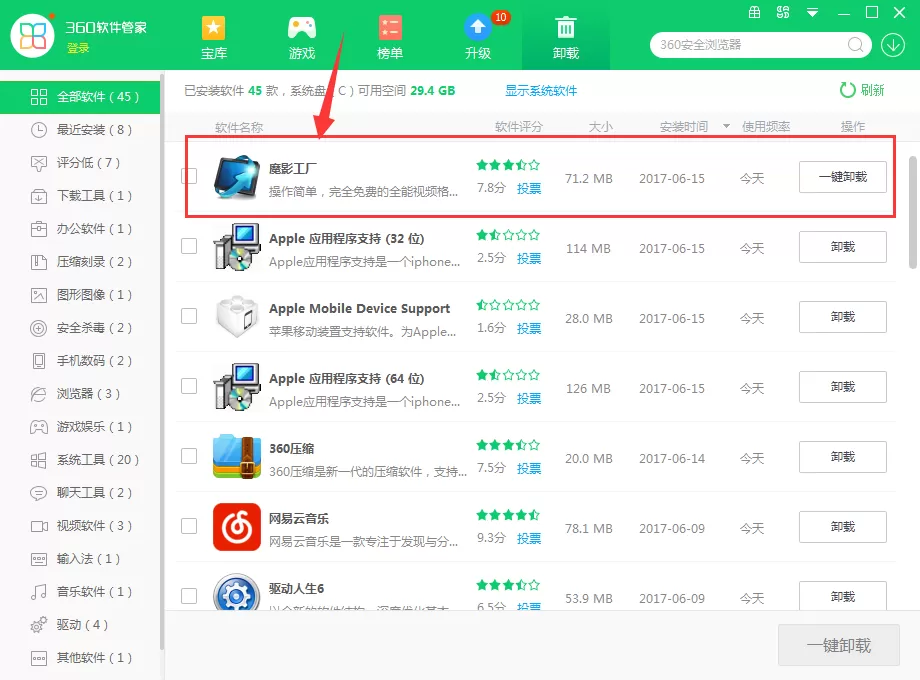Click the 游戏娱乐 gamepad sidebar icon

(x=39, y=427)
